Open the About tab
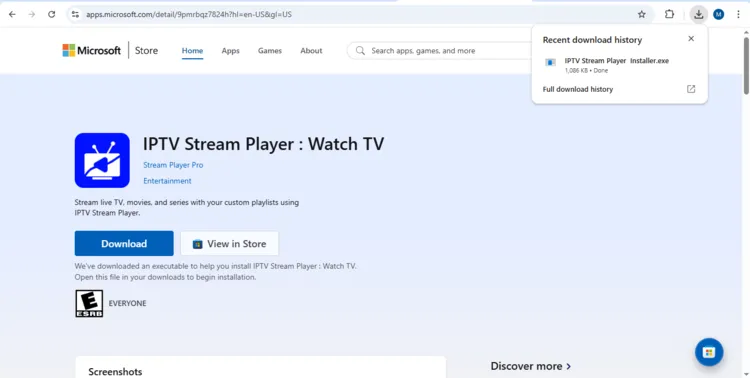This screenshot has height=378, width=750. tap(311, 51)
